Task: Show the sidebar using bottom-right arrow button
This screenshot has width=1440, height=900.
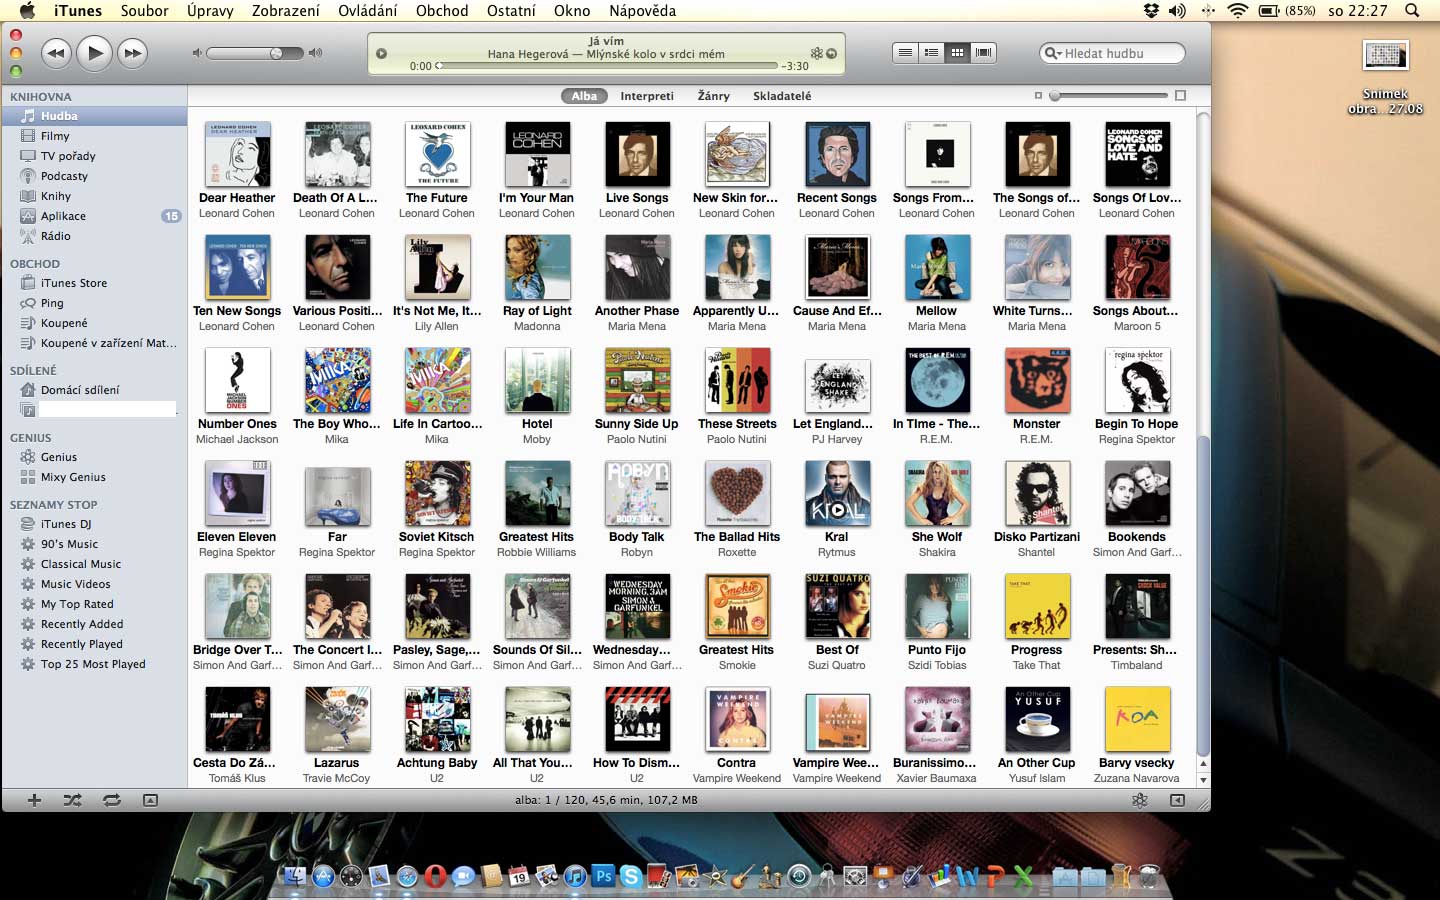Action: (1177, 800)
